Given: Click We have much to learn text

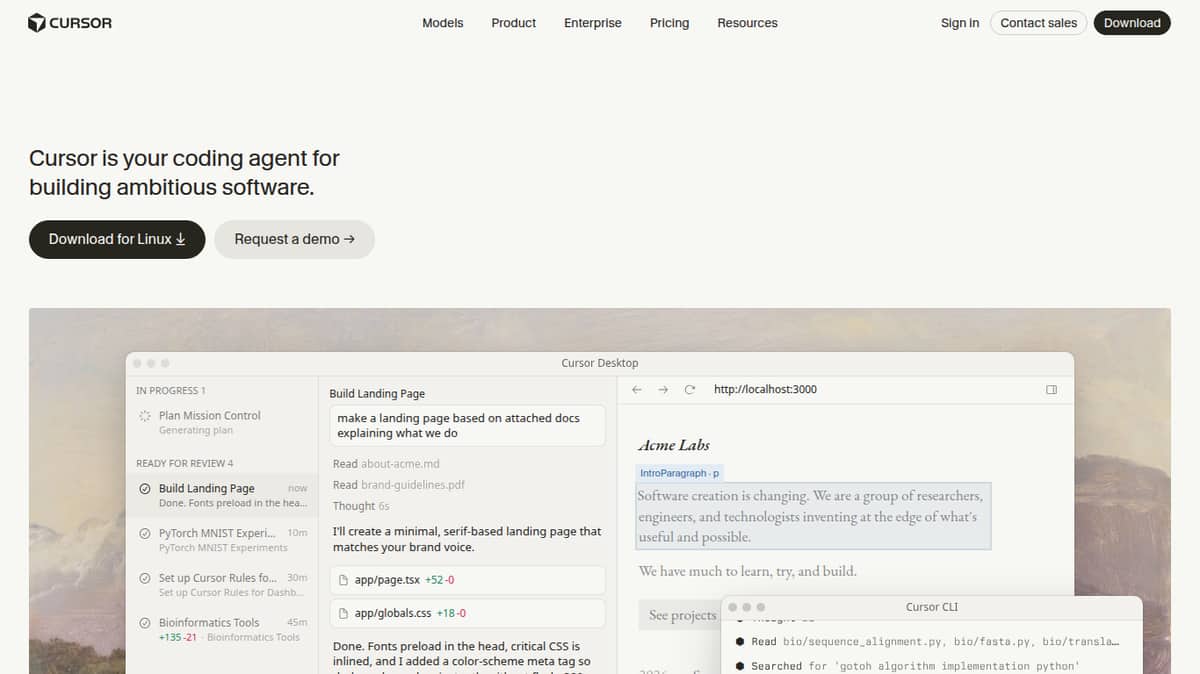Looking at the screenshot, I should (x=748, y=571).
